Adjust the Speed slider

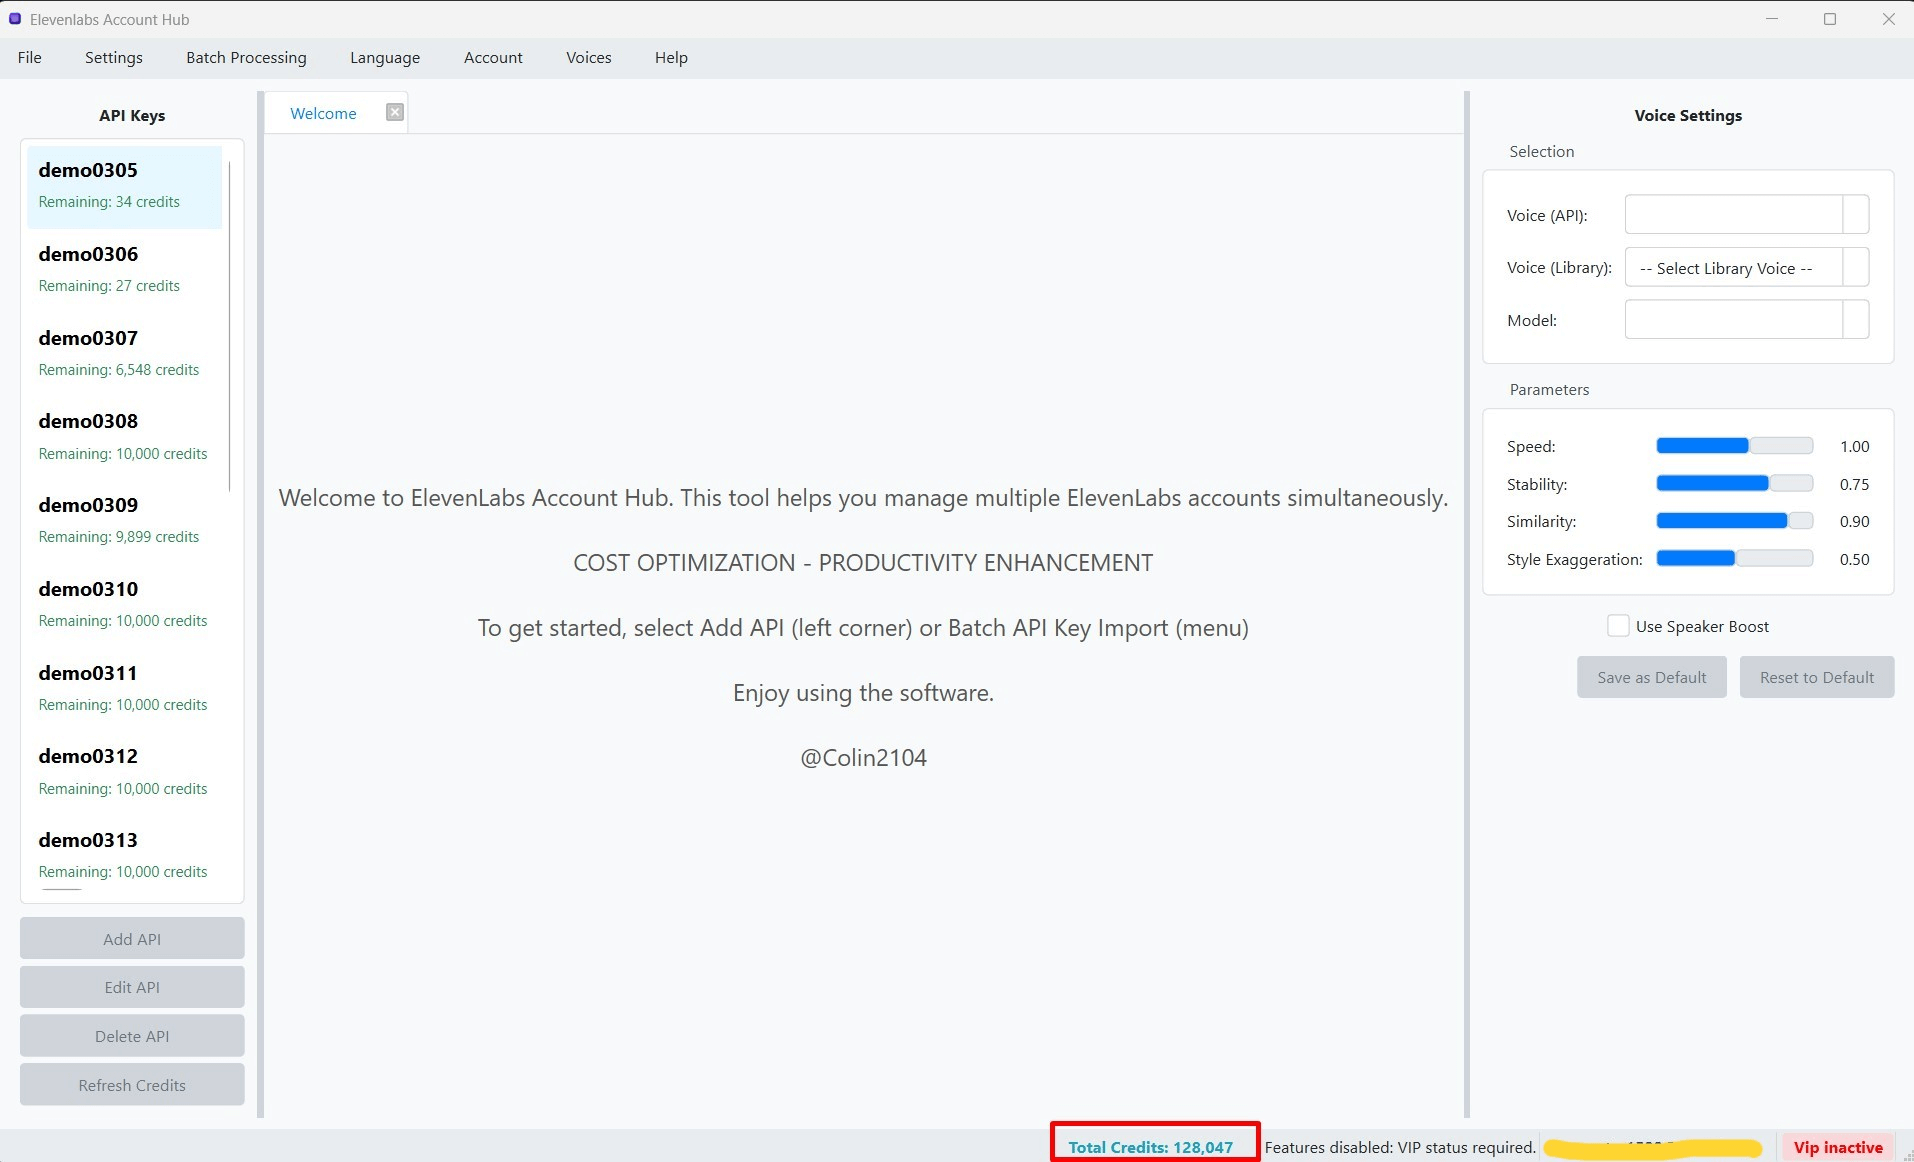(1734, 446)
